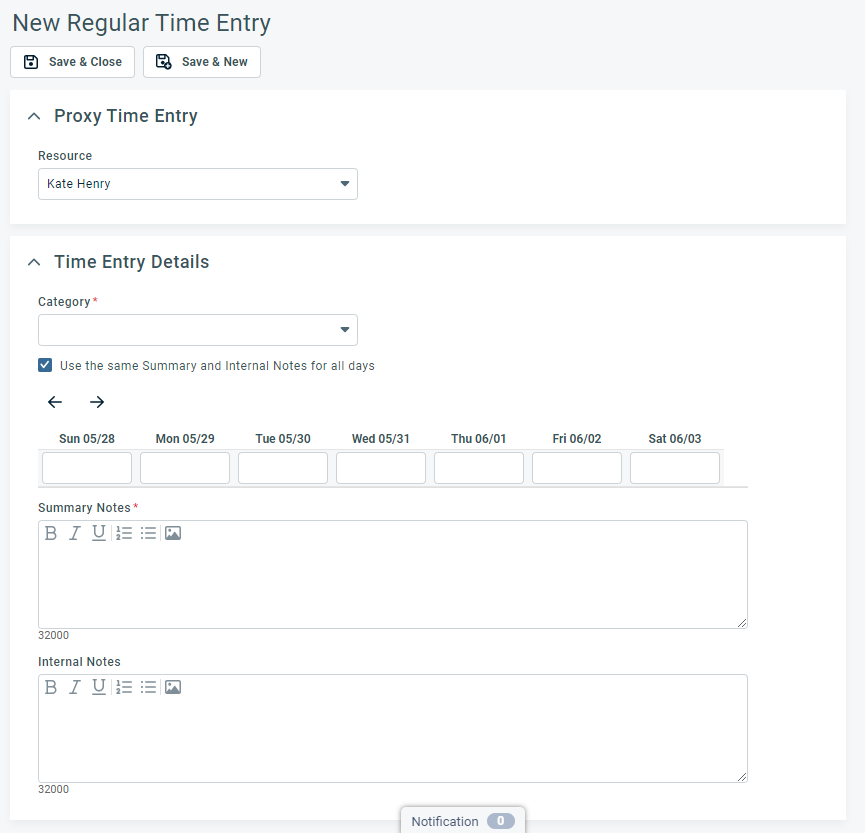Insert an image into Summary Notes
Viewport: 865px width, 833px height.
(173, 532)
